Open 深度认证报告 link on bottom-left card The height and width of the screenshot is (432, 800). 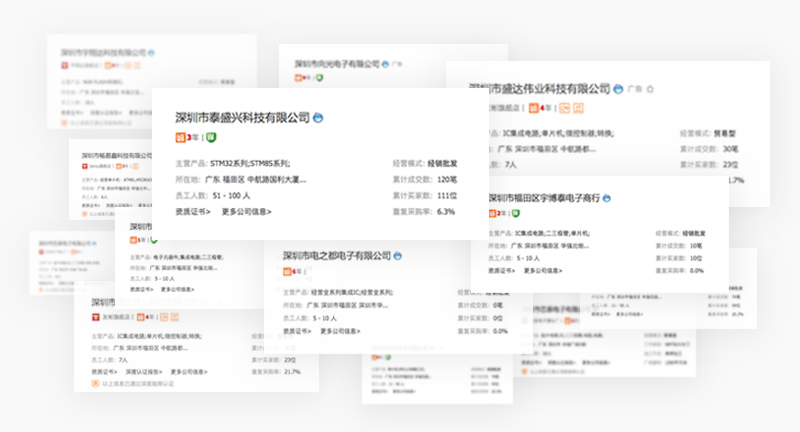[144, 372]
